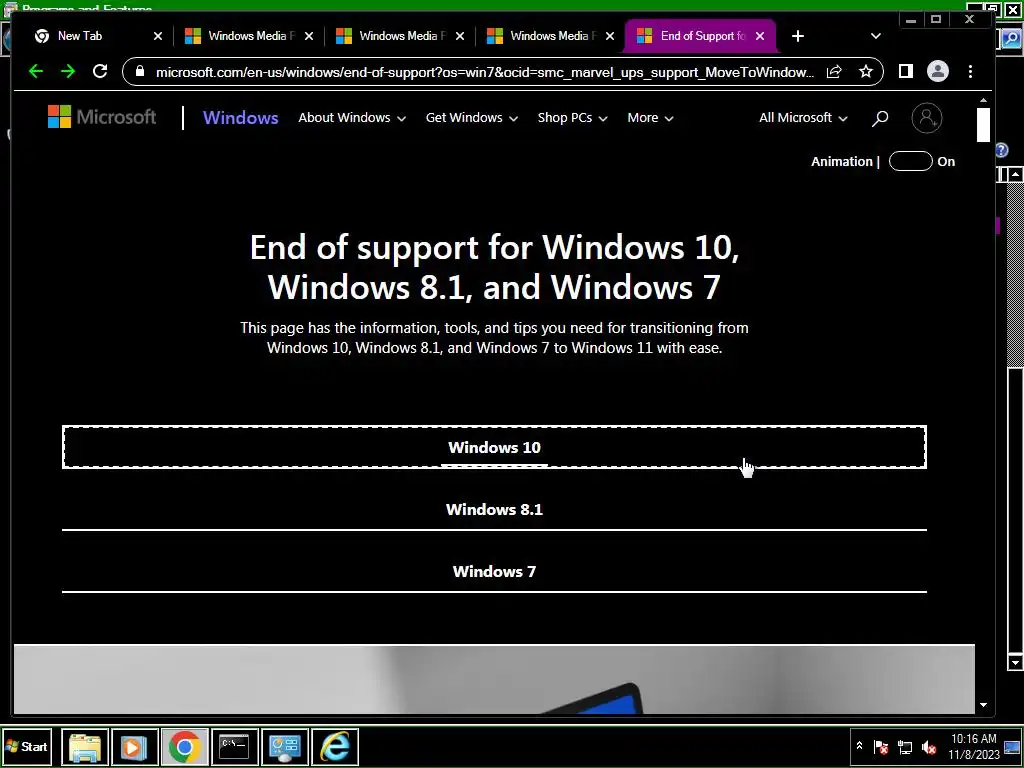Toggle the Animation switch

tap(910, 161)
